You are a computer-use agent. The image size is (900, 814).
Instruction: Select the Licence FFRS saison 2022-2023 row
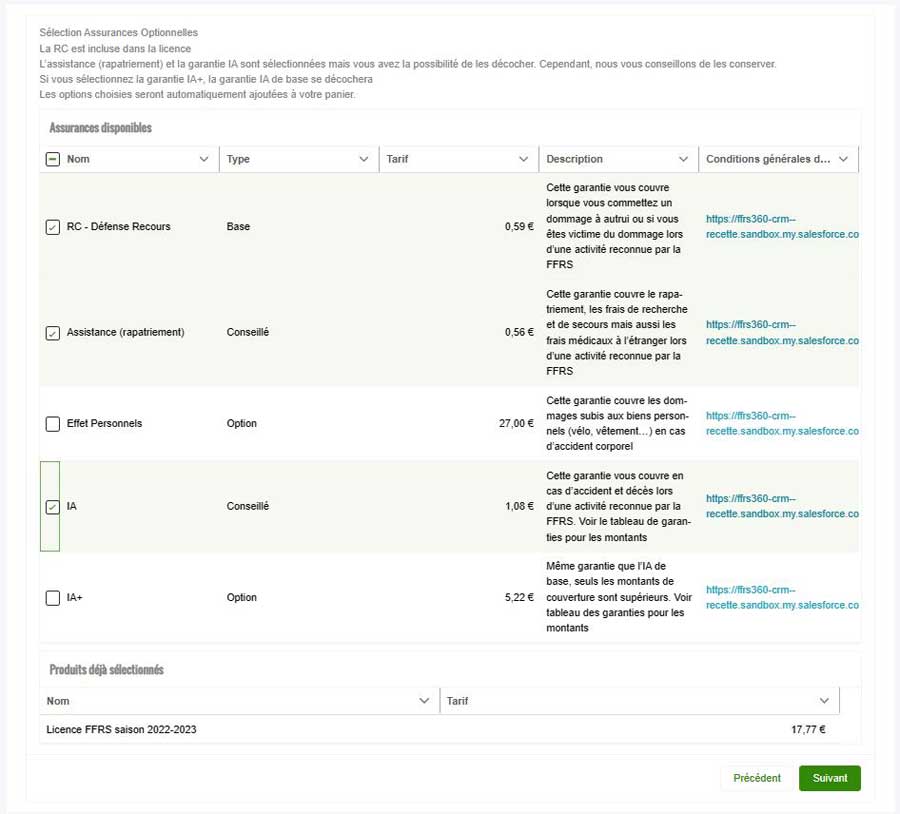[439, 730]
